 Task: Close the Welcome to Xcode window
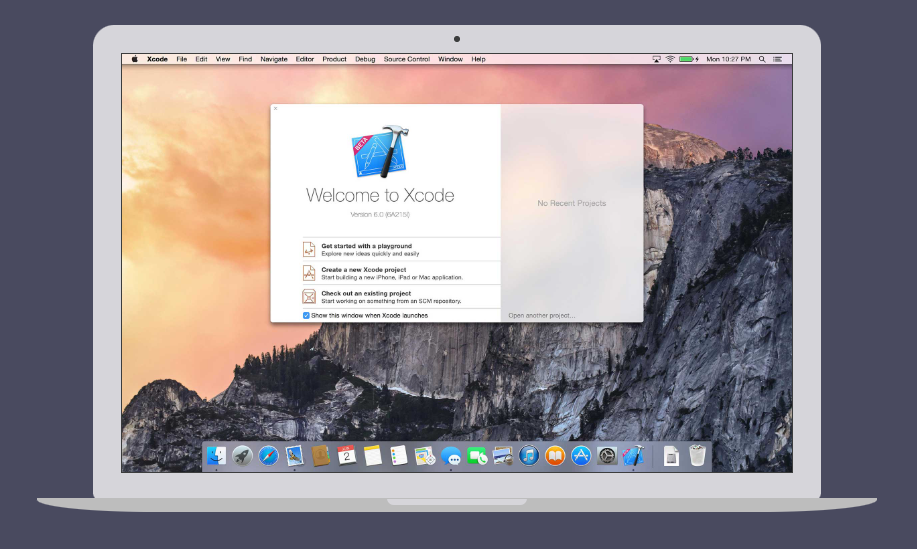[x=275, y=109]
